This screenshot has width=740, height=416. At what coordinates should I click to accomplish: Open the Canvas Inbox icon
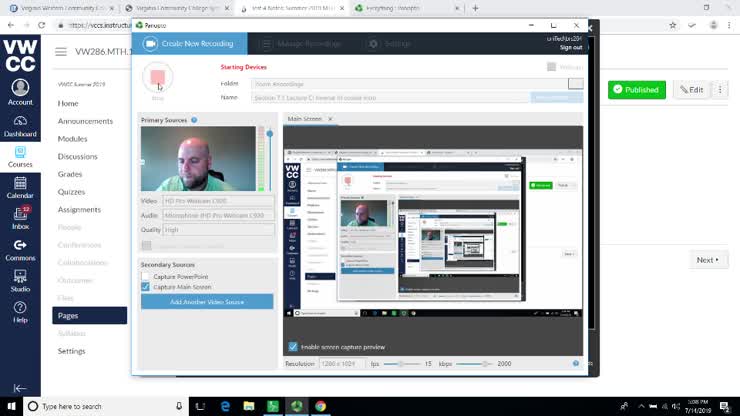[20, 216]
